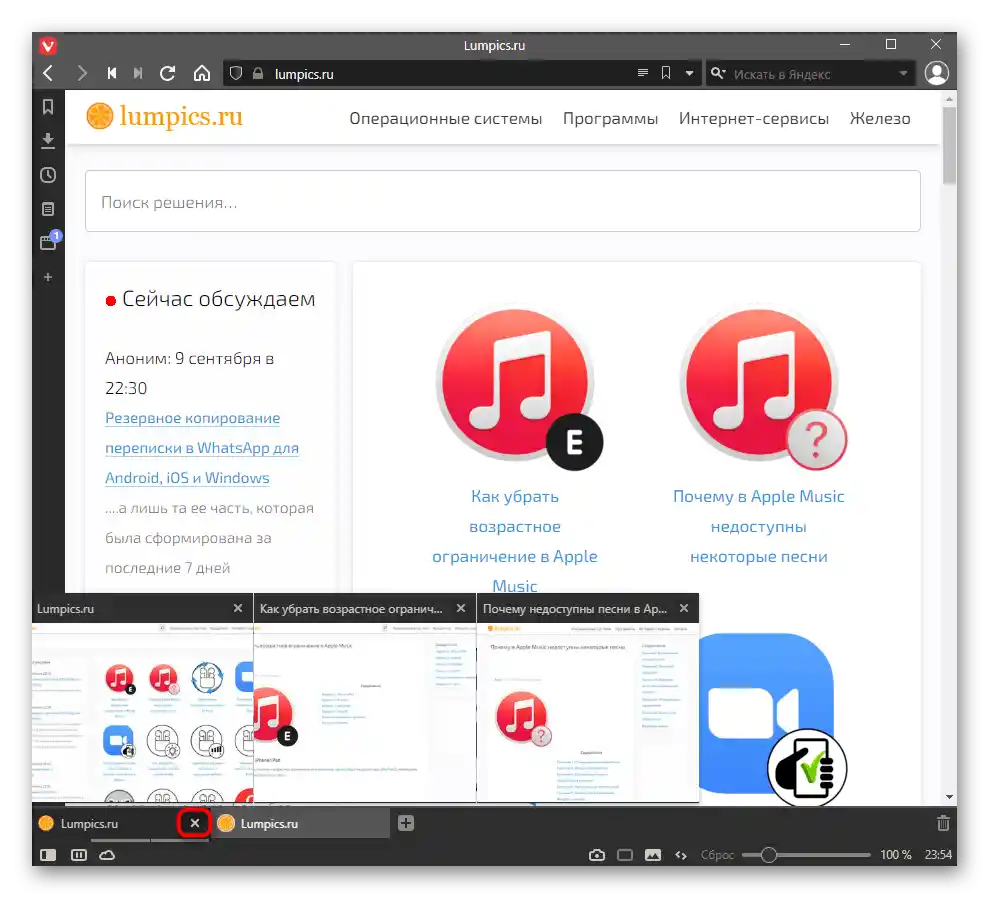Open the sync cloud status
989x898 pixels.
pyautogui.click(x=107, y=855)
